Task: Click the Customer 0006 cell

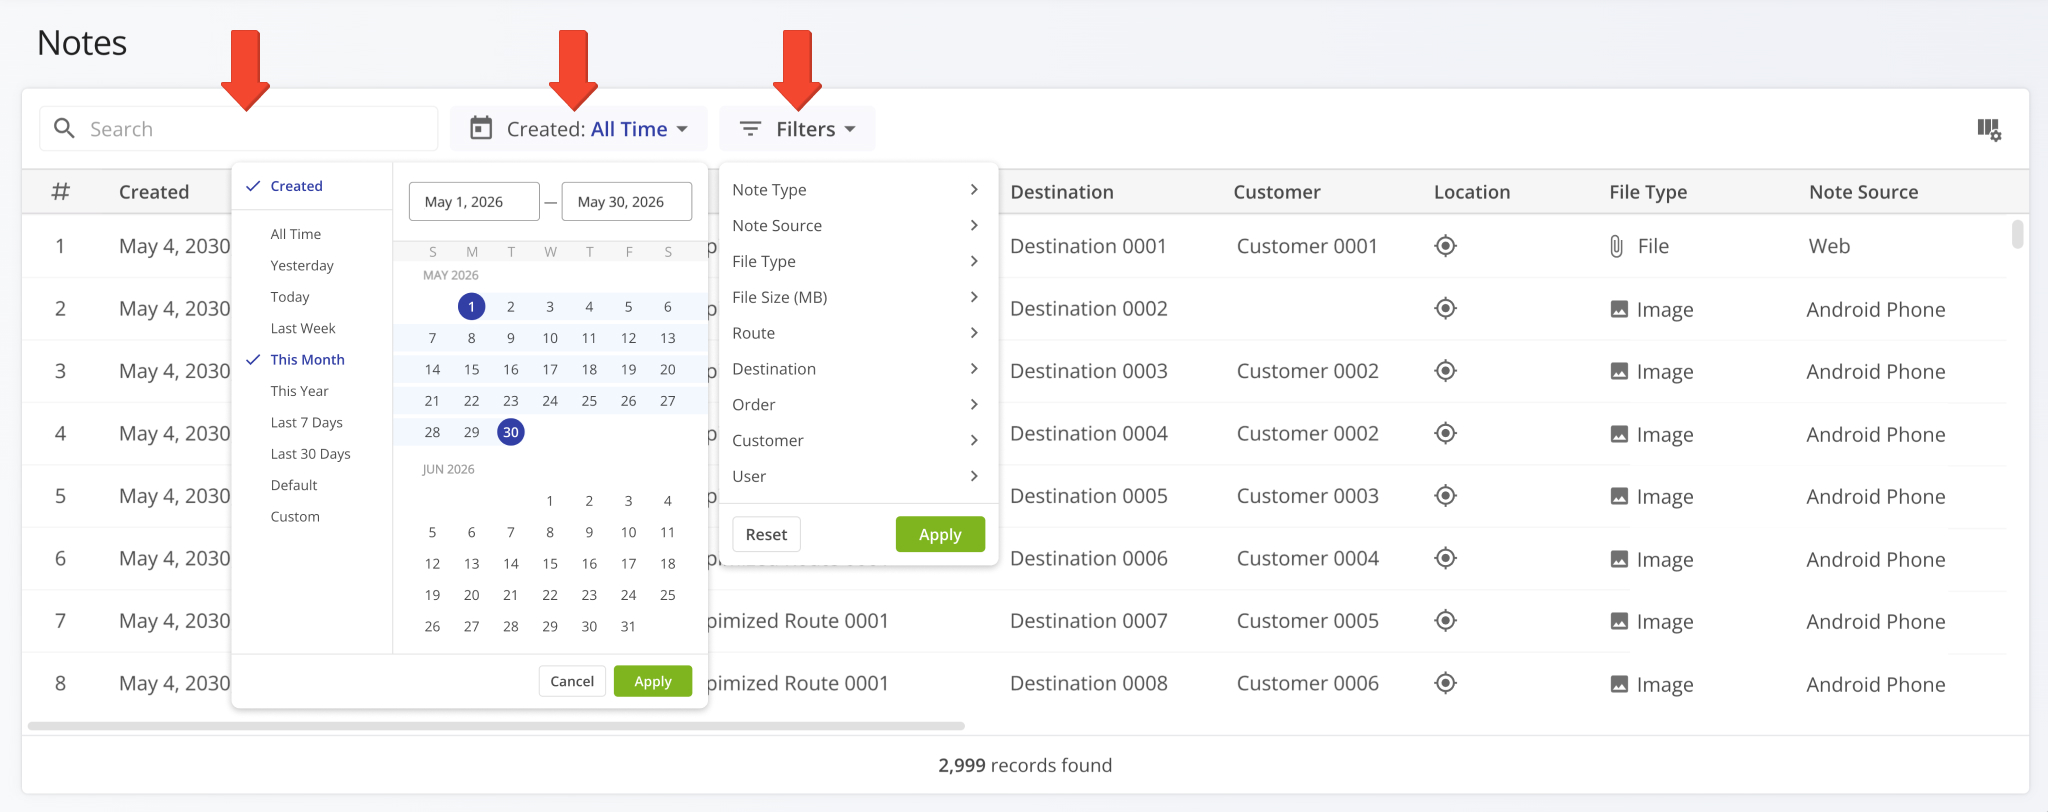Action: point(1307,683)
